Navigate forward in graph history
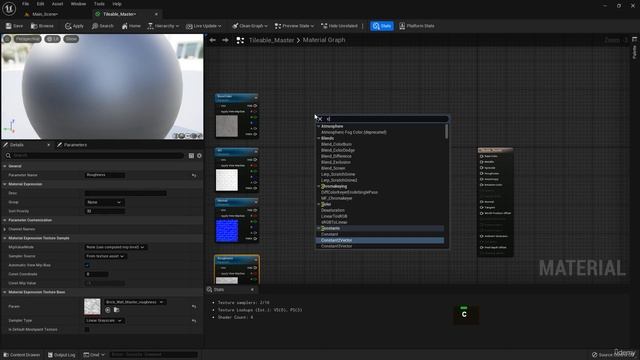640x360 pixels. 225,40
